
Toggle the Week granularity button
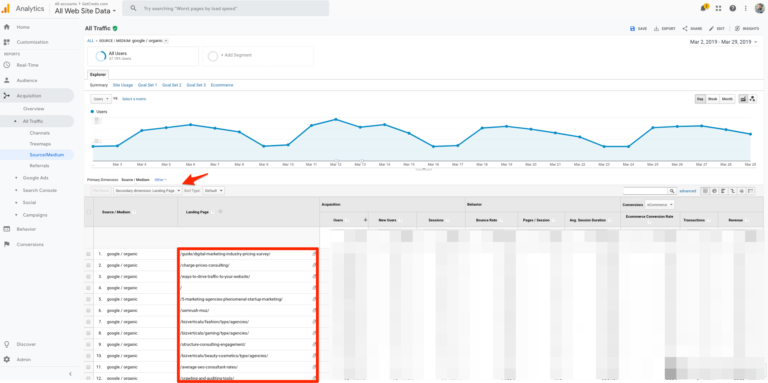pyautogui.click(x=713, y=99)
